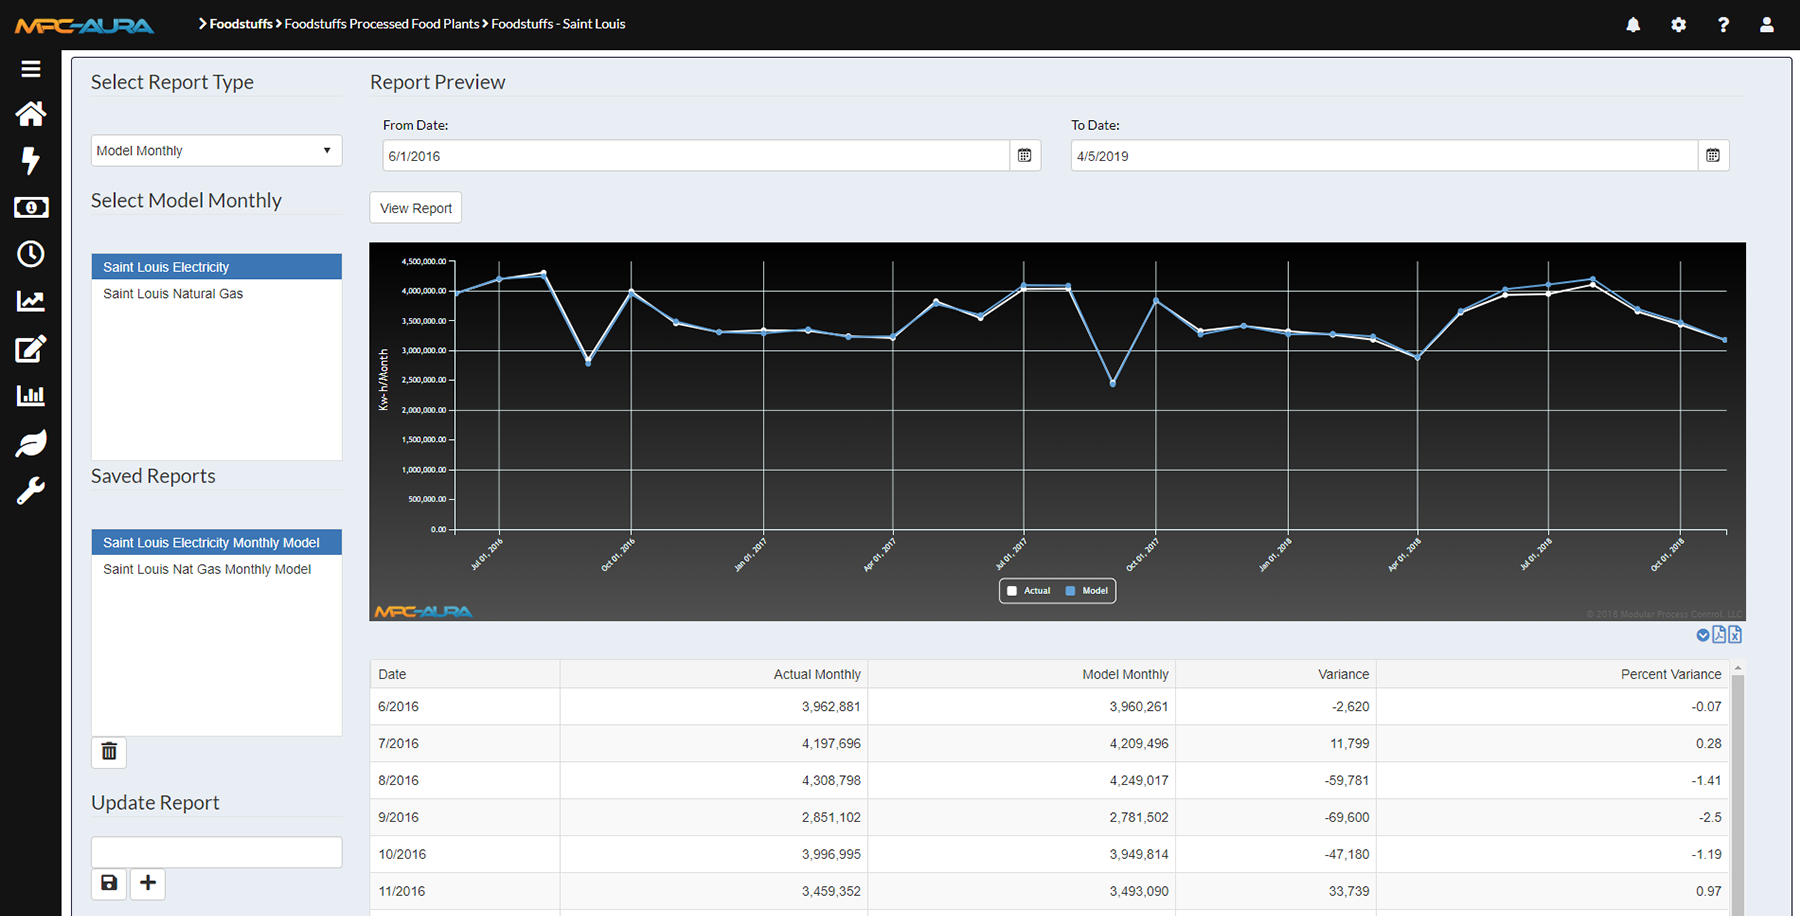Select Saint Louis Natural Gas model
This screenshot has height=916, width=1800.
point(216,294)
